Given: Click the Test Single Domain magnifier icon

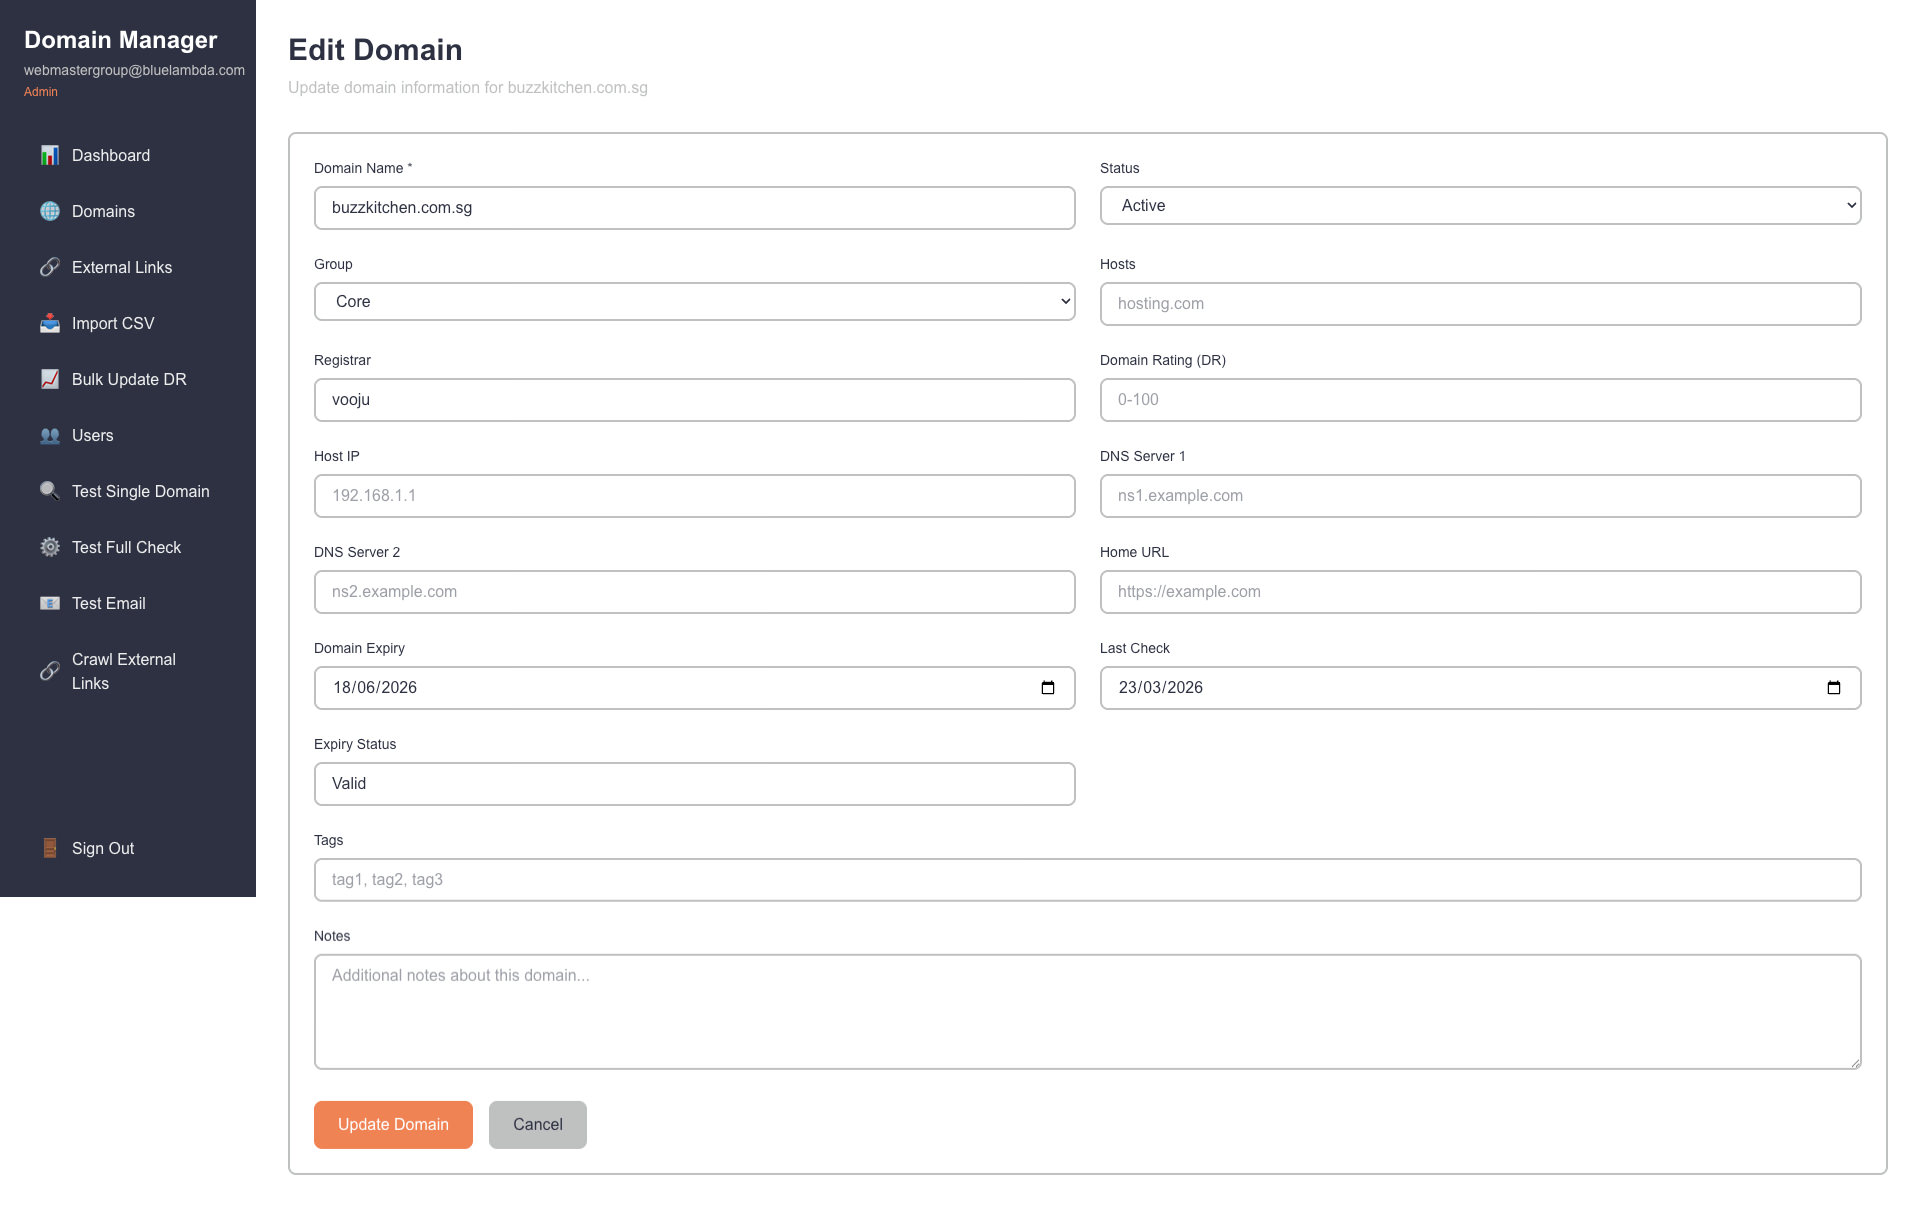Looking at the screenshot, I should tap(50, 491).
